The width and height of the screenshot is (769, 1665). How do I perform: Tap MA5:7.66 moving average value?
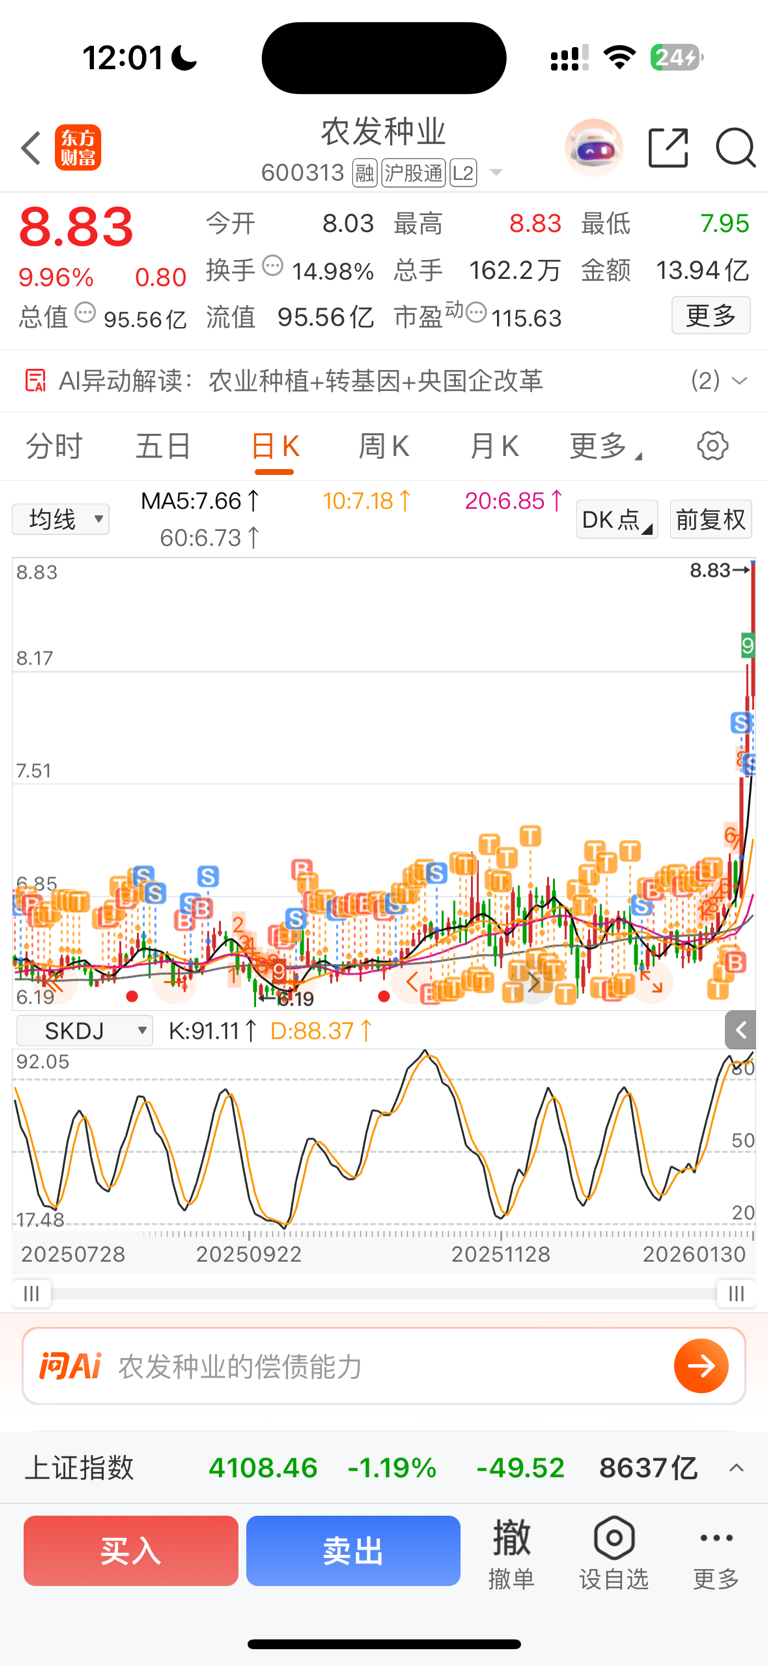tap(200, 501)
